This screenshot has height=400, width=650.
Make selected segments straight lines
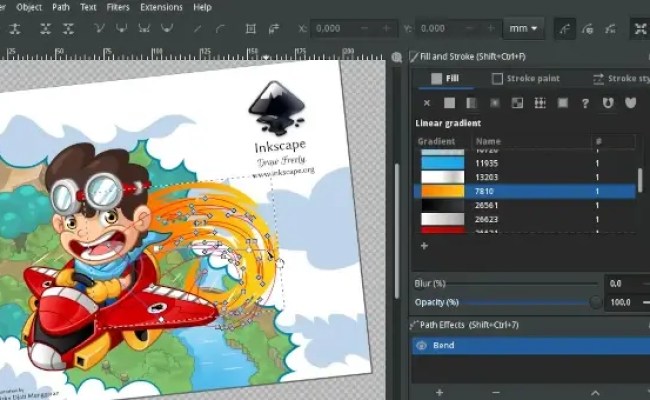[198, 29]
